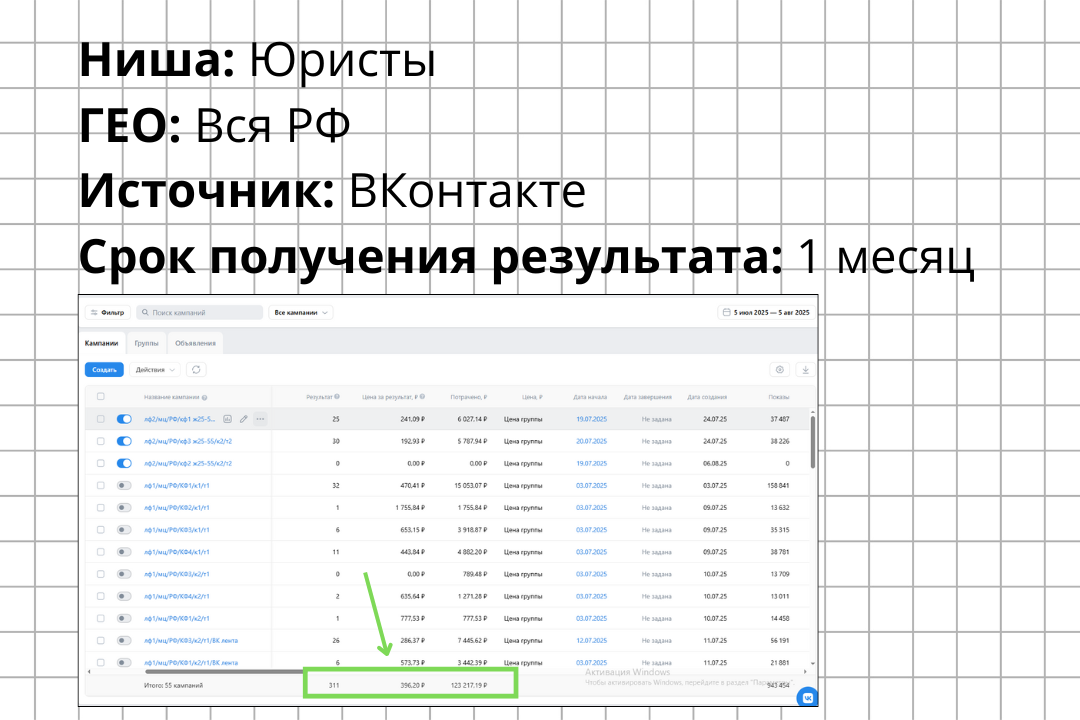
Task: Sort by the Потрачено, ₽ column header
Action: 468,397
